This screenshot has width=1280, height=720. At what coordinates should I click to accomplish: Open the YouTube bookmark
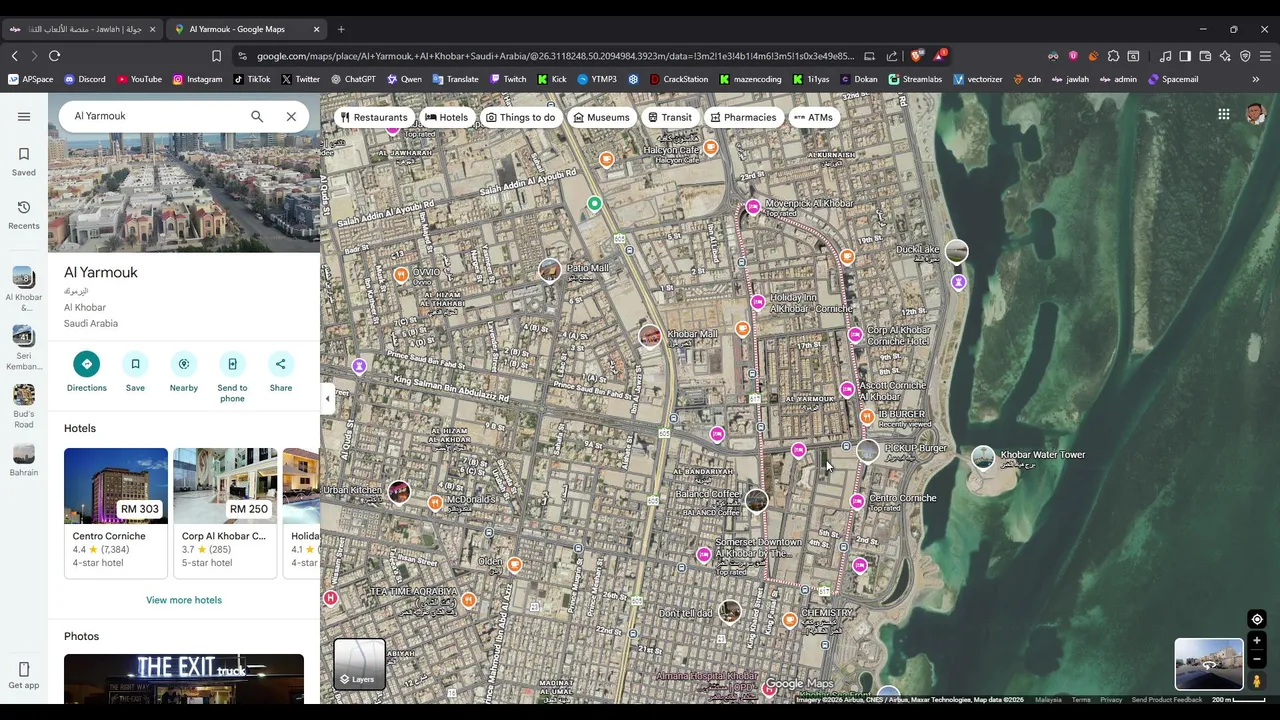[139, 79]
